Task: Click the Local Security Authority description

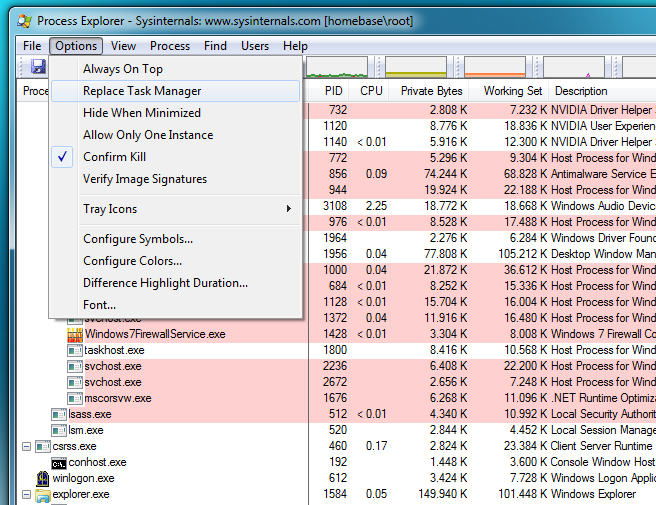Action: pyautogui.click(x=603, y=414)
